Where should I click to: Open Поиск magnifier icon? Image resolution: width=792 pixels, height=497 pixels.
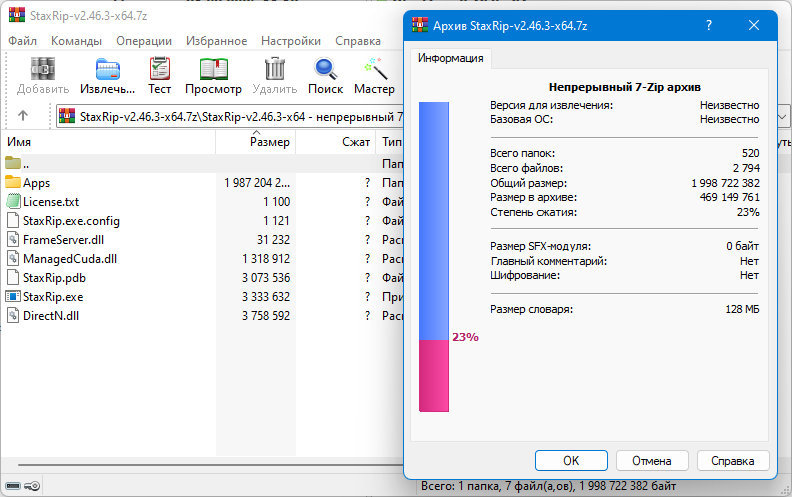(325, 69)
